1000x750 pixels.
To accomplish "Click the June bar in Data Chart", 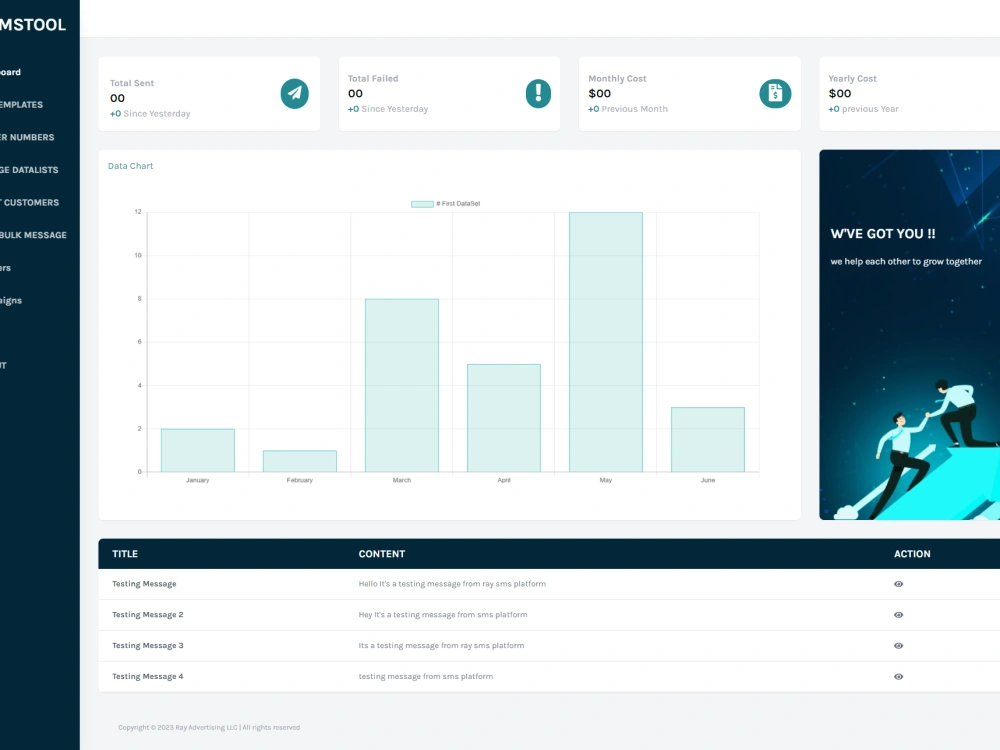I will click(708, 439).
